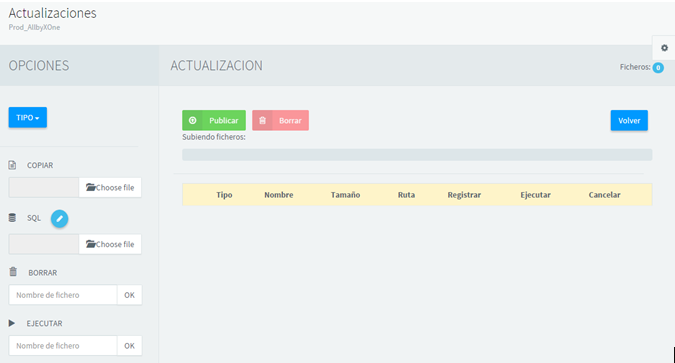The image size is (675, 363).
Task: Choose file under SQL
Action: point(110,244)
